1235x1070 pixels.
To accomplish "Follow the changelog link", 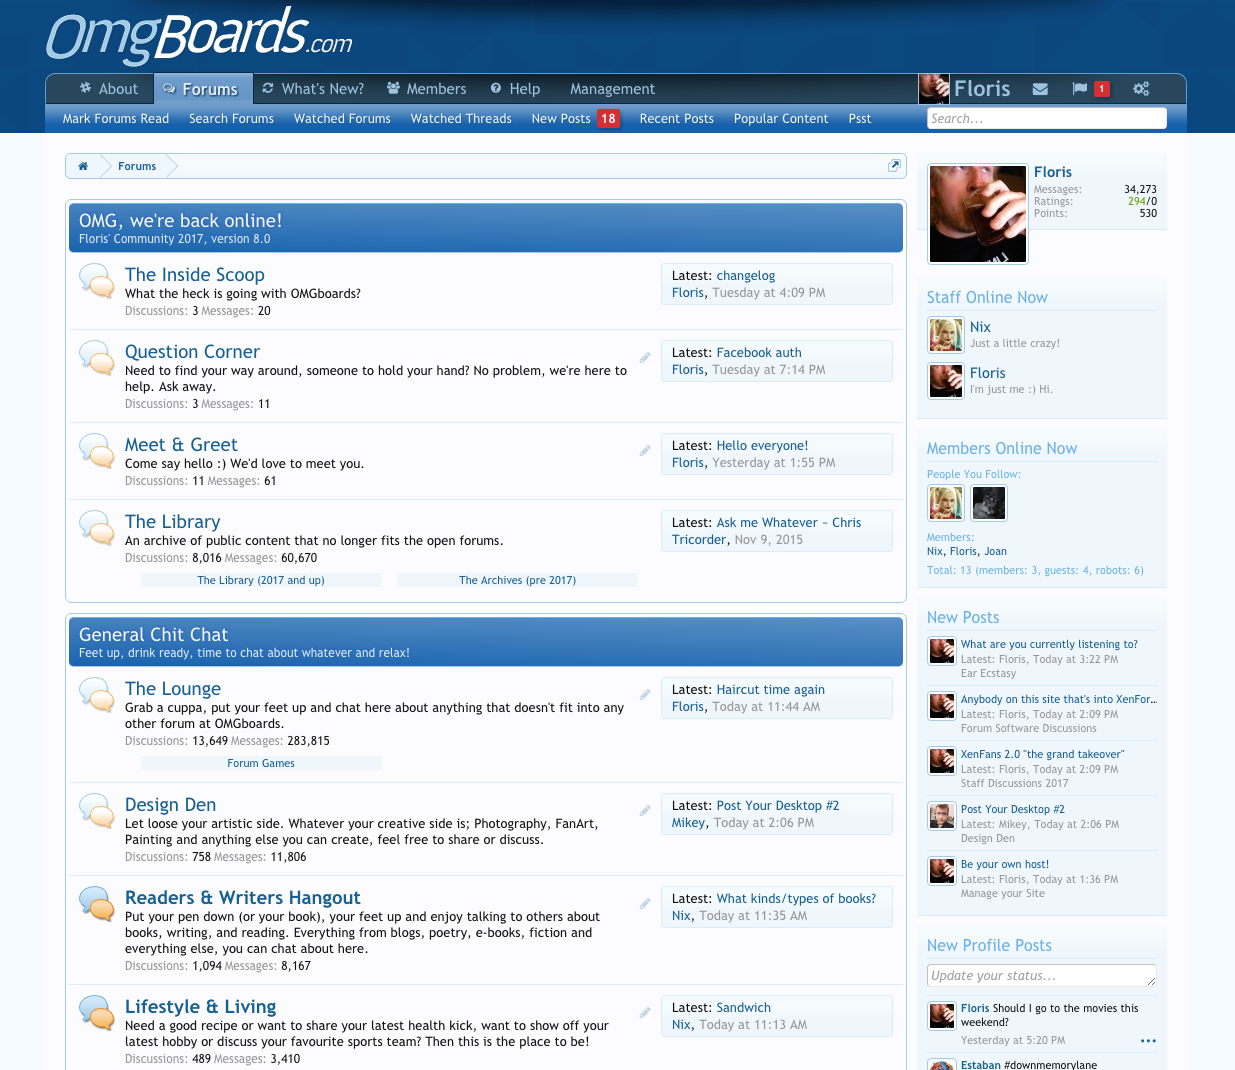I will click(x=745, y=275).
